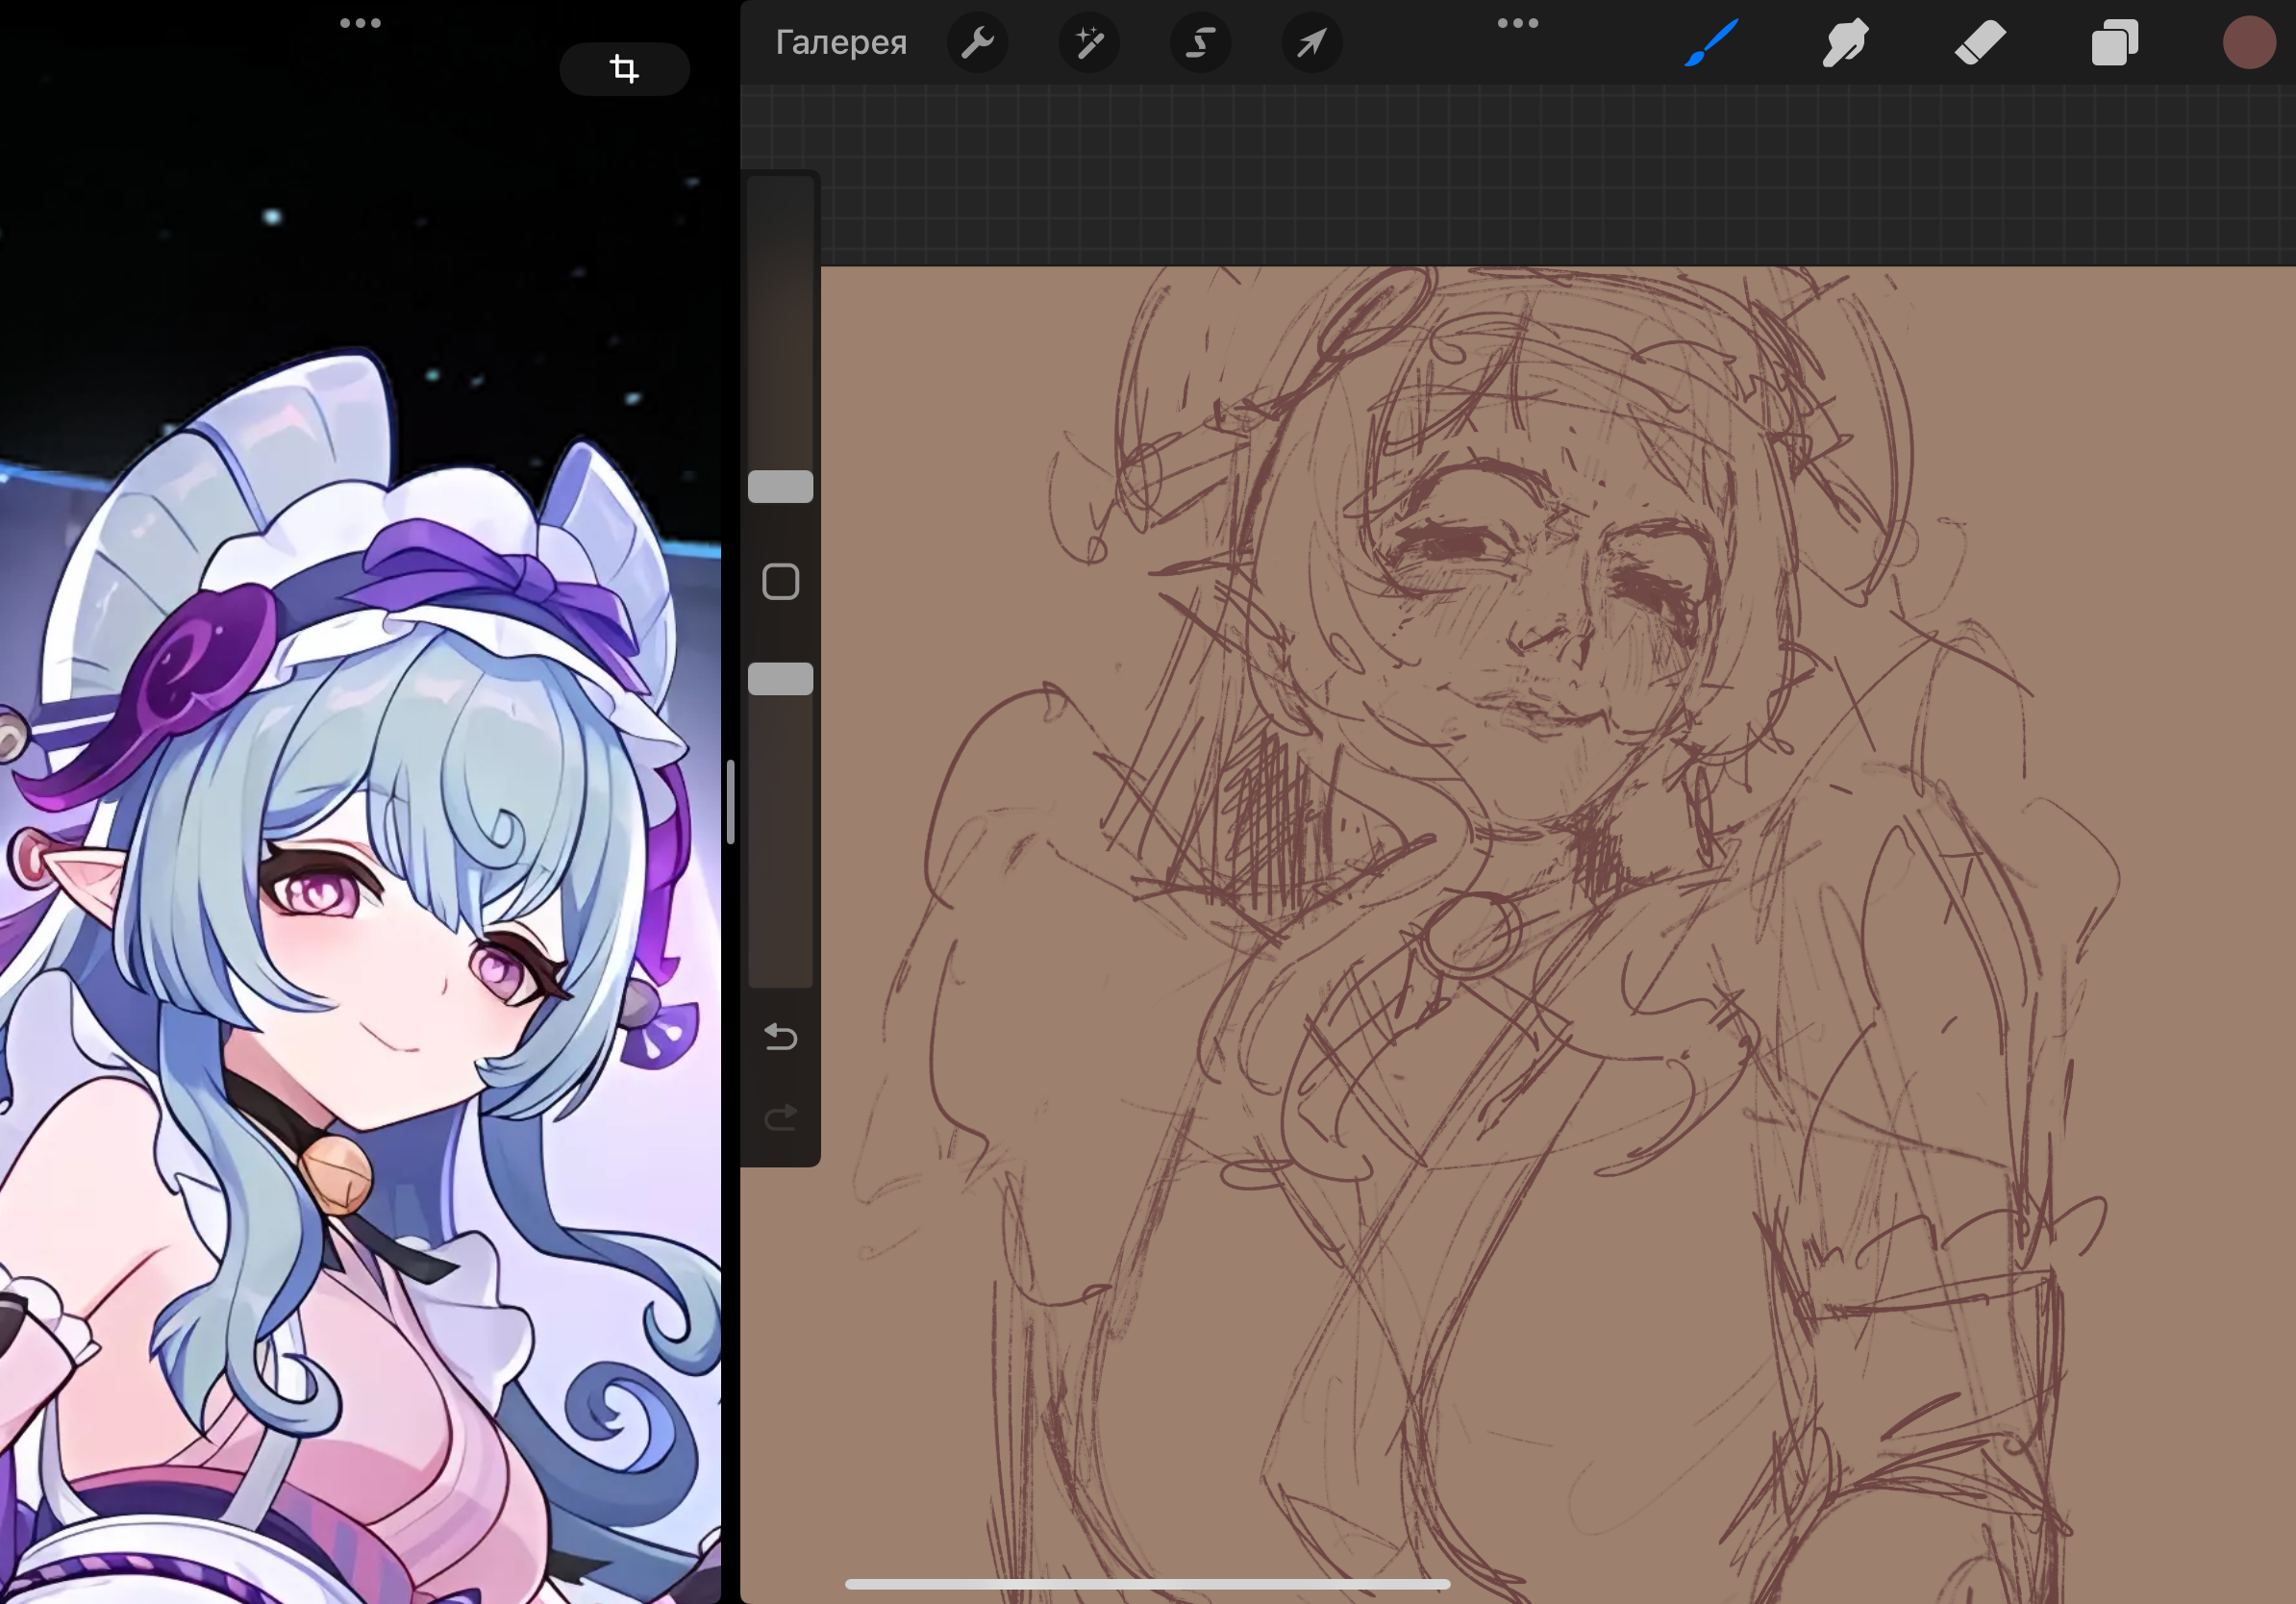Image resolution: width=2296 pixels, height=1604 pixels.
Task: Open the active color swatch
Action: pos(2249,43)
